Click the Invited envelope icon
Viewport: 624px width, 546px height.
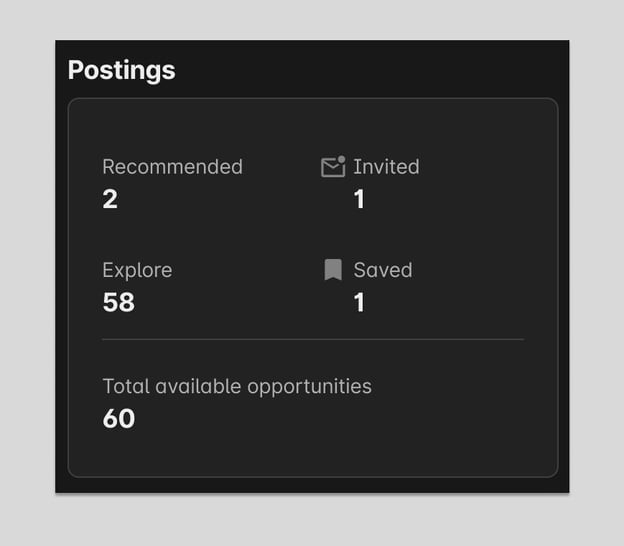coord(332,168)
